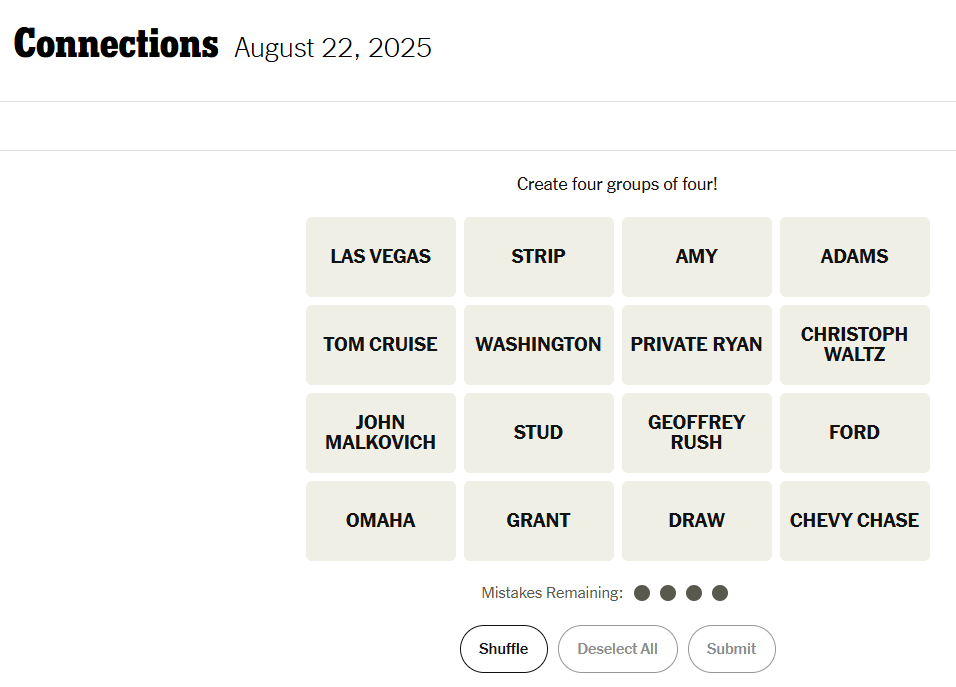This screenshot has width=956, height=687.
Task: Click the WASHINGTON word tile
Action: [x=539, y=345]
